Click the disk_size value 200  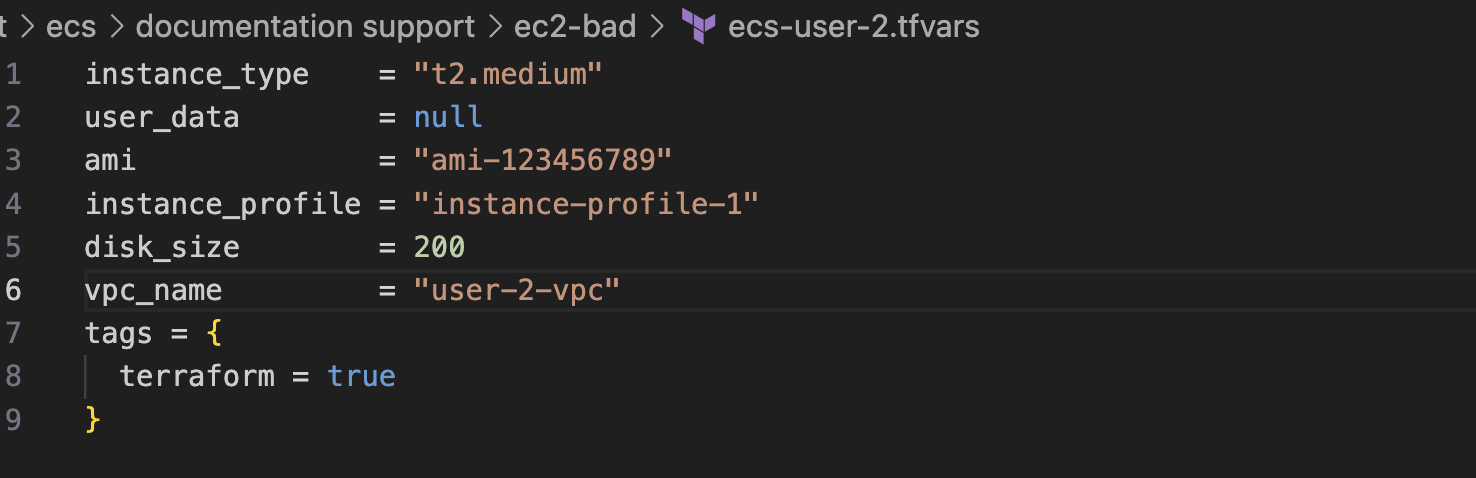coord(440,246)
